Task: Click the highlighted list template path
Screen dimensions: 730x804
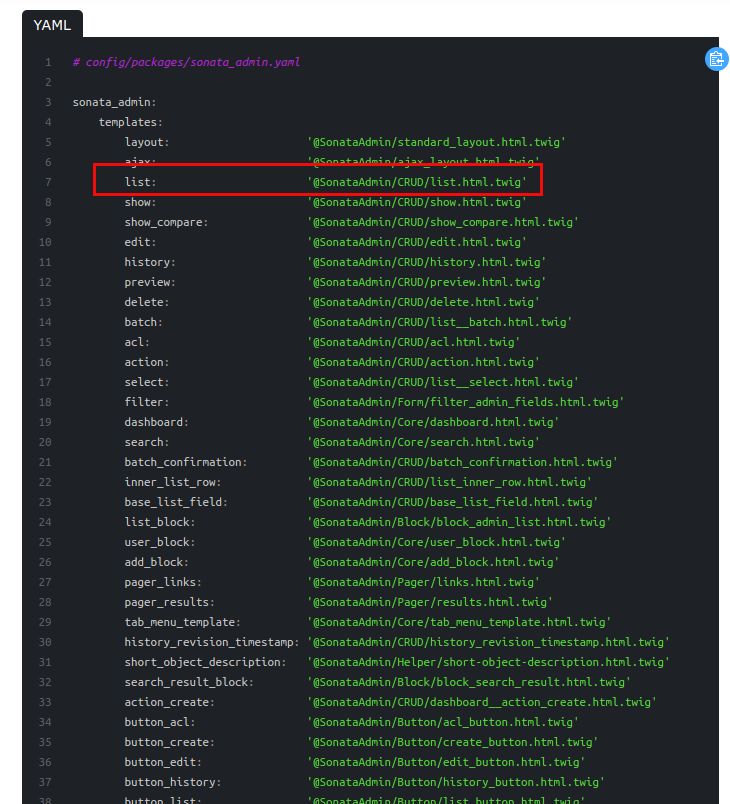Action: tap(418, 182)
